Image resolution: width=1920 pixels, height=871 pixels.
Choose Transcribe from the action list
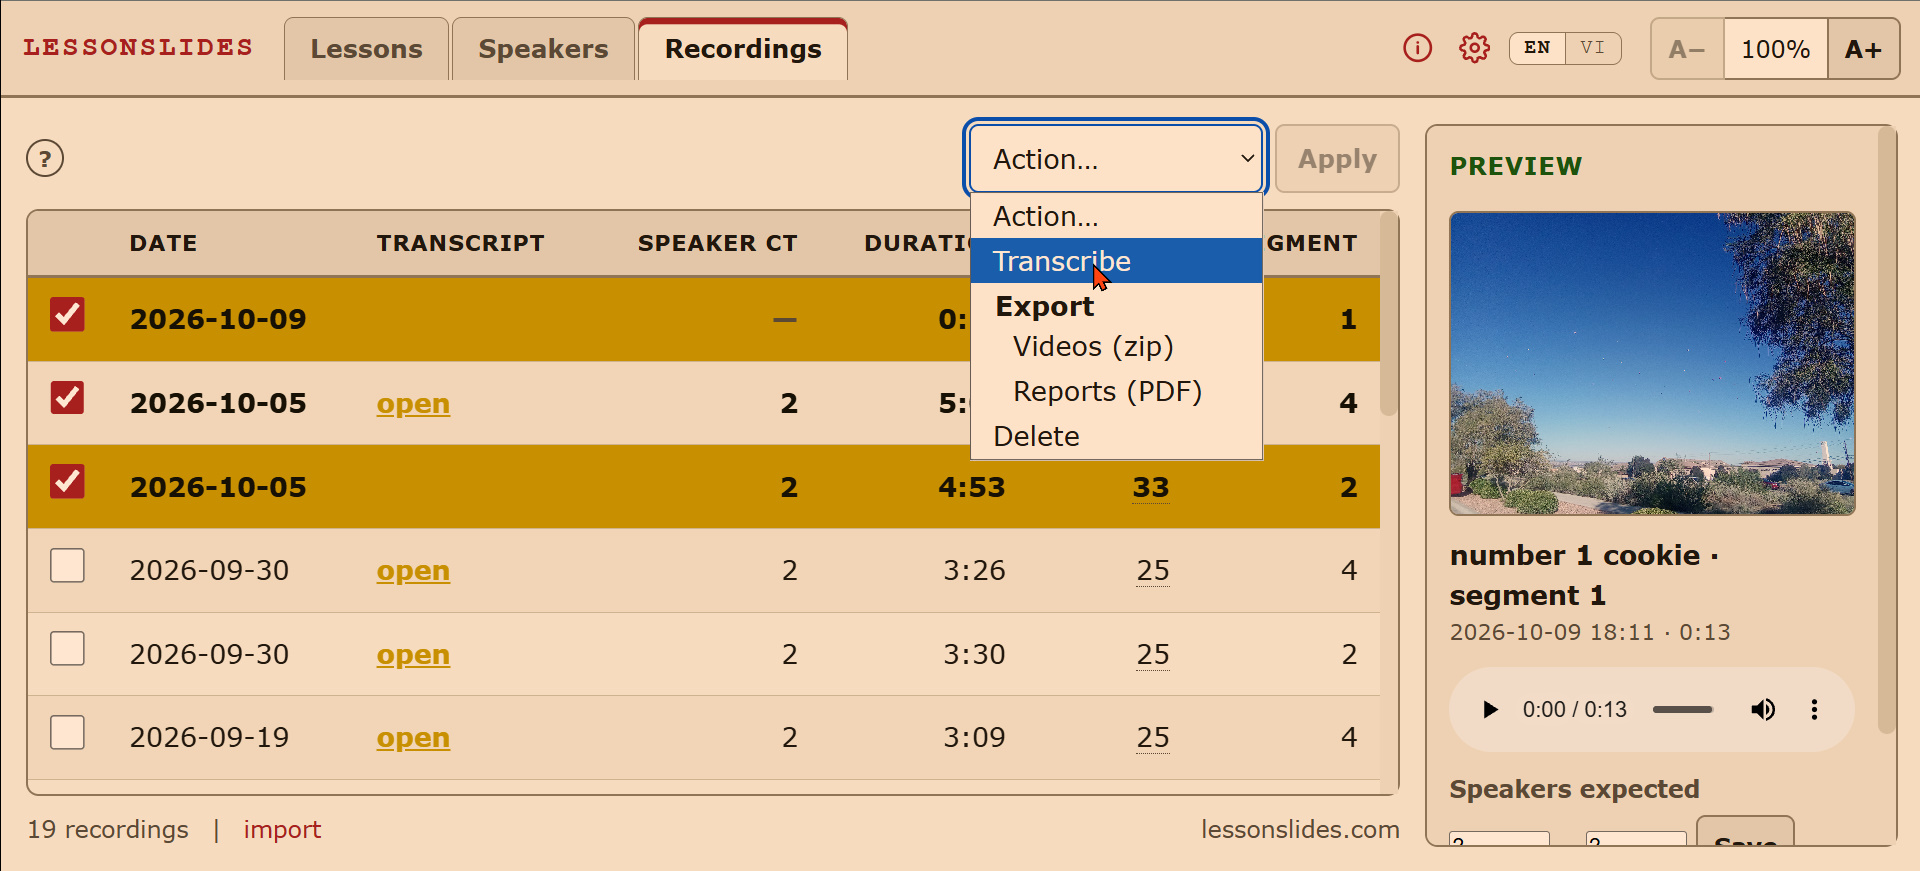click(x=1116, y=261)
